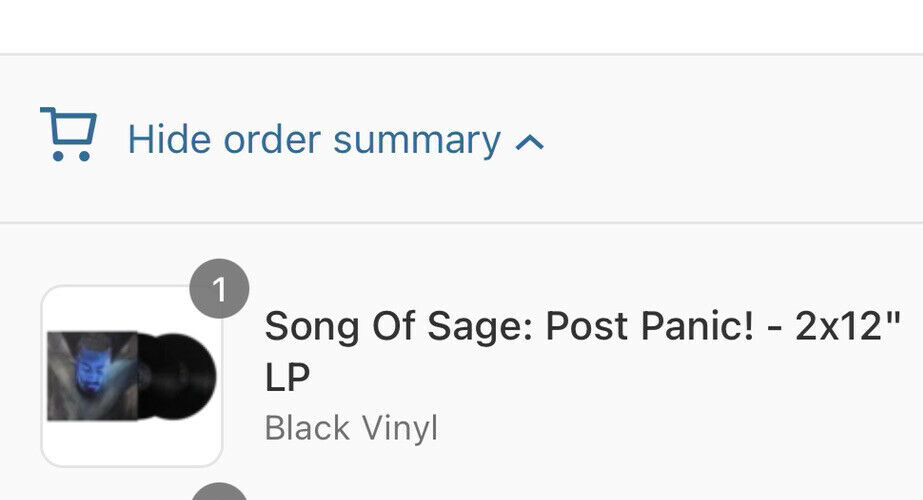Click the quantity badge showing 1
Viewport: 923px width, 500px height.
tap(220, 289)
